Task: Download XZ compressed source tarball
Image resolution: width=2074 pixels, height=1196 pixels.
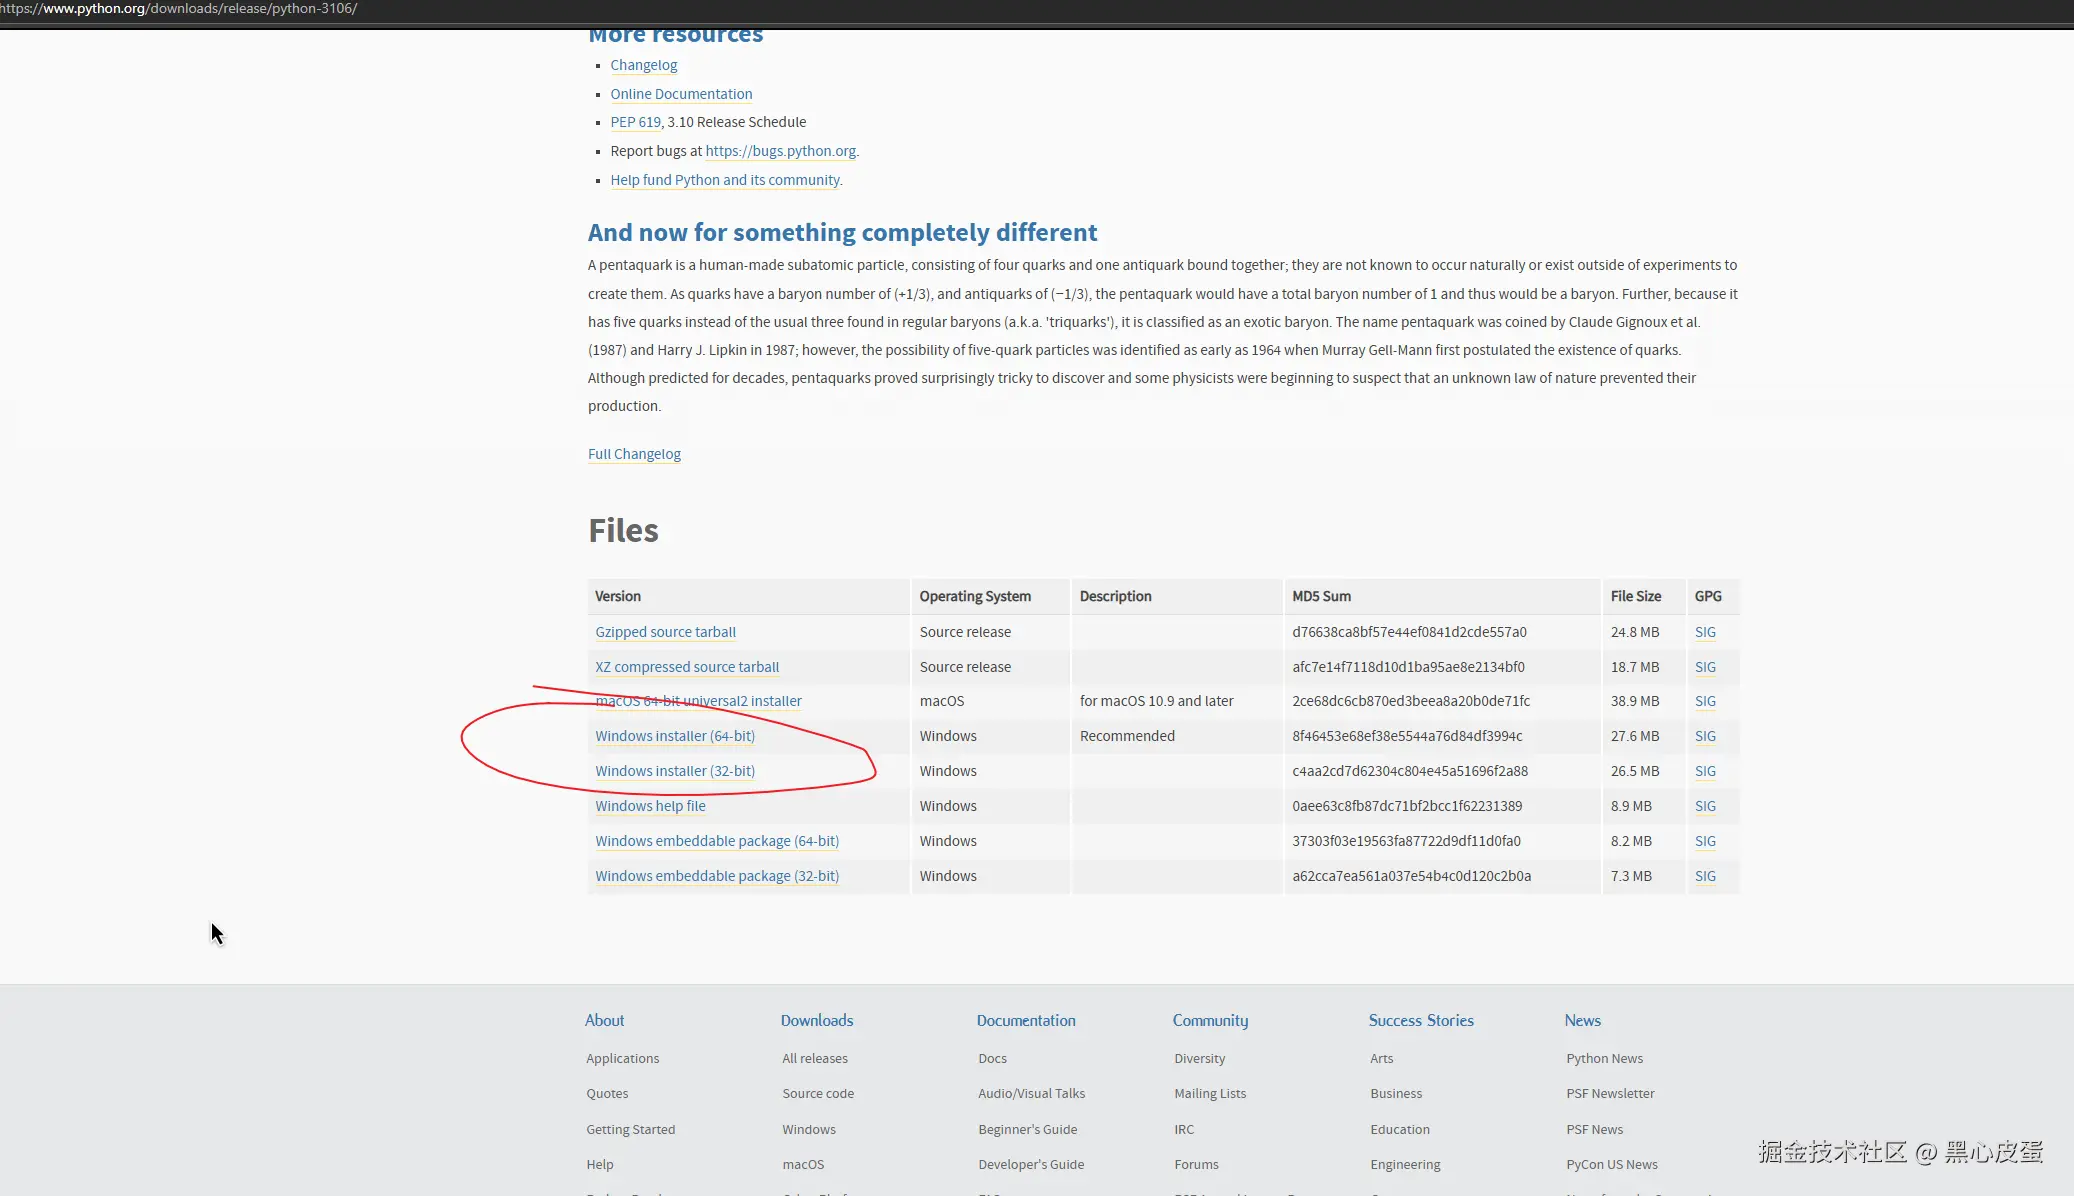Action: pos(686,667)
